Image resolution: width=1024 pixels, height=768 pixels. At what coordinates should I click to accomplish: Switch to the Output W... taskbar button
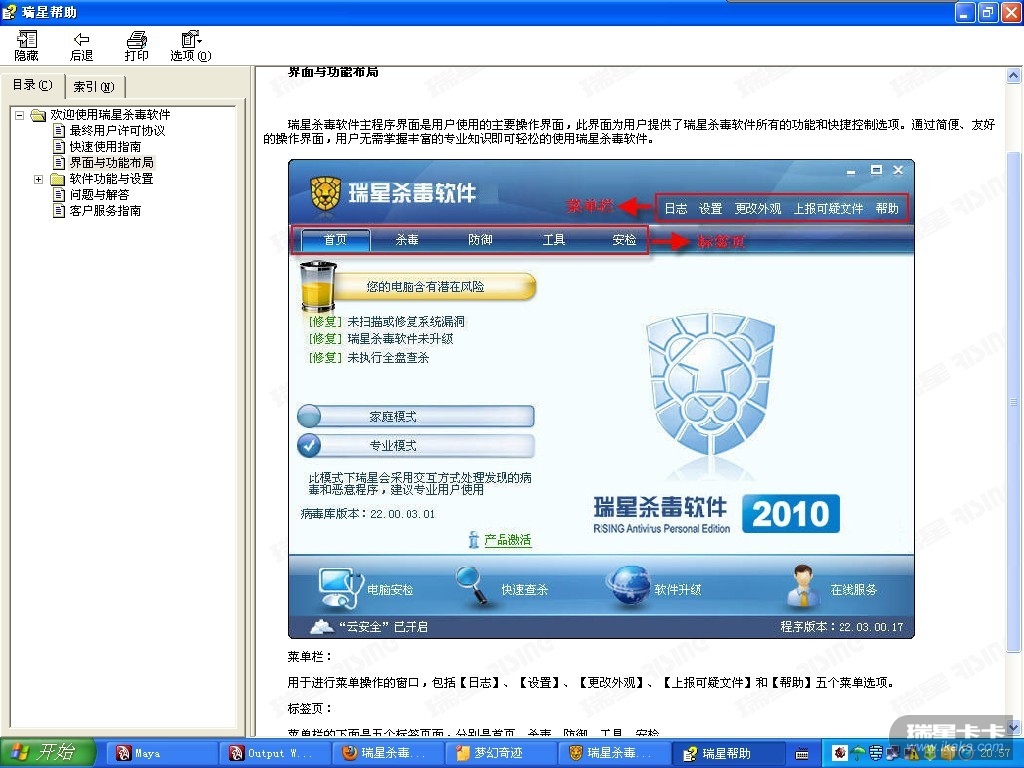tap(274, 754)
